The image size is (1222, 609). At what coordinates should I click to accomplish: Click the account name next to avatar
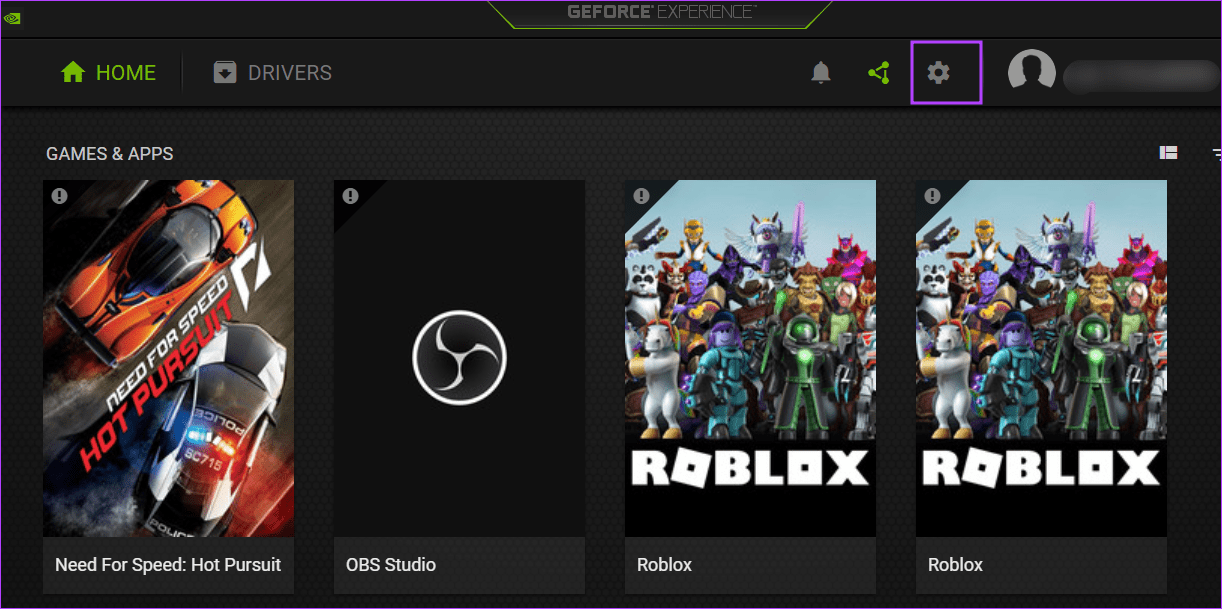1140,74
